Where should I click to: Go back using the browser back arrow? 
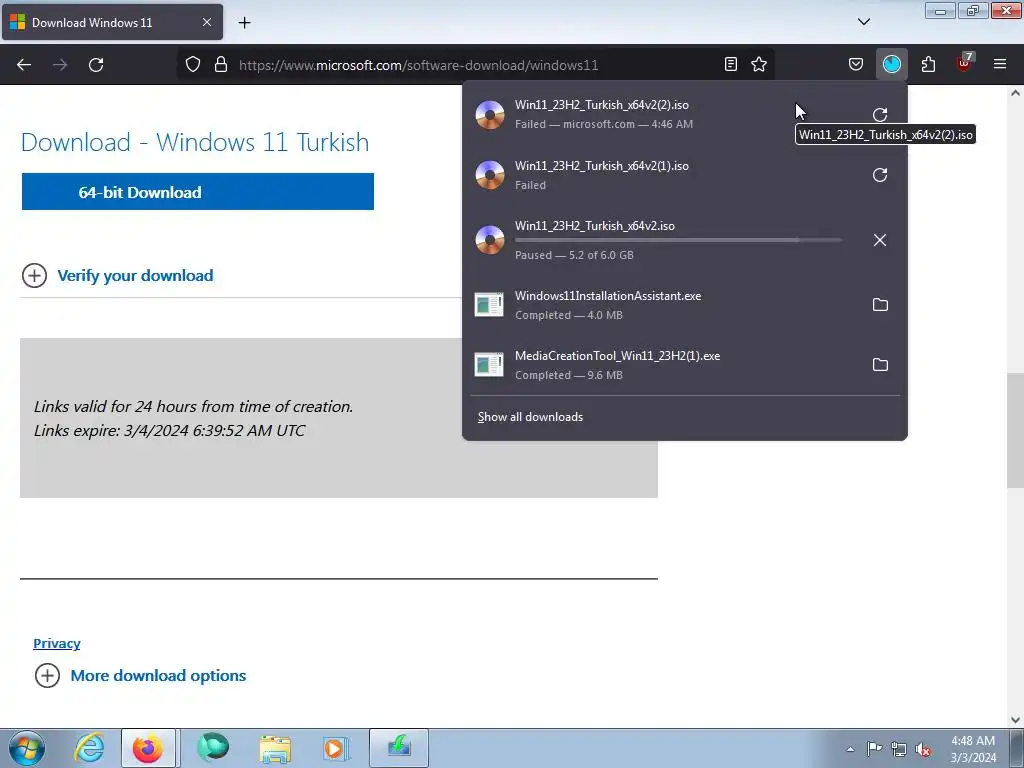point(24,65)
